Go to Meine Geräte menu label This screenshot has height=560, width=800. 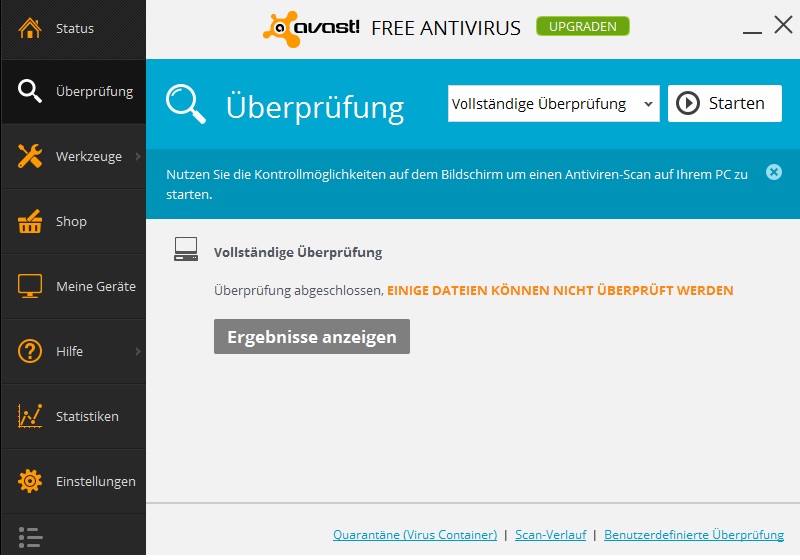coord(96,287)
